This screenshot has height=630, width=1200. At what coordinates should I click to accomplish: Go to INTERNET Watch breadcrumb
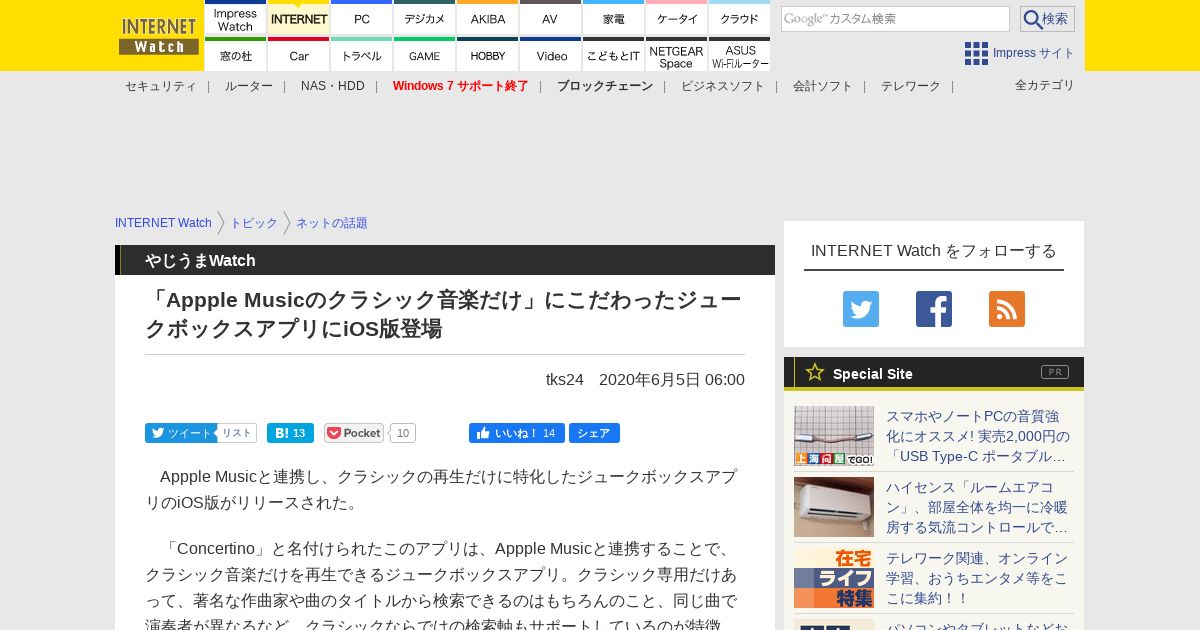point(163,223)
